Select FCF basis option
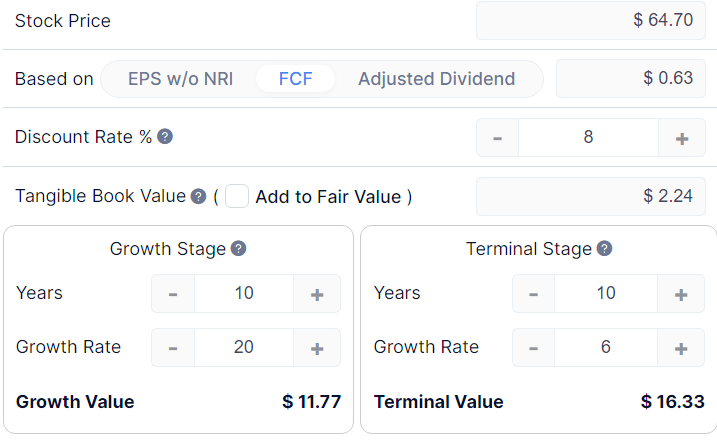The height and width of the screenshot is (440, 717). point(295,79)
